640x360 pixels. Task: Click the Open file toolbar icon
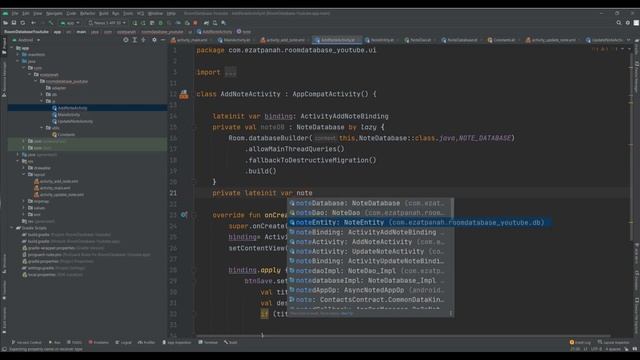[x=5, y=23]
